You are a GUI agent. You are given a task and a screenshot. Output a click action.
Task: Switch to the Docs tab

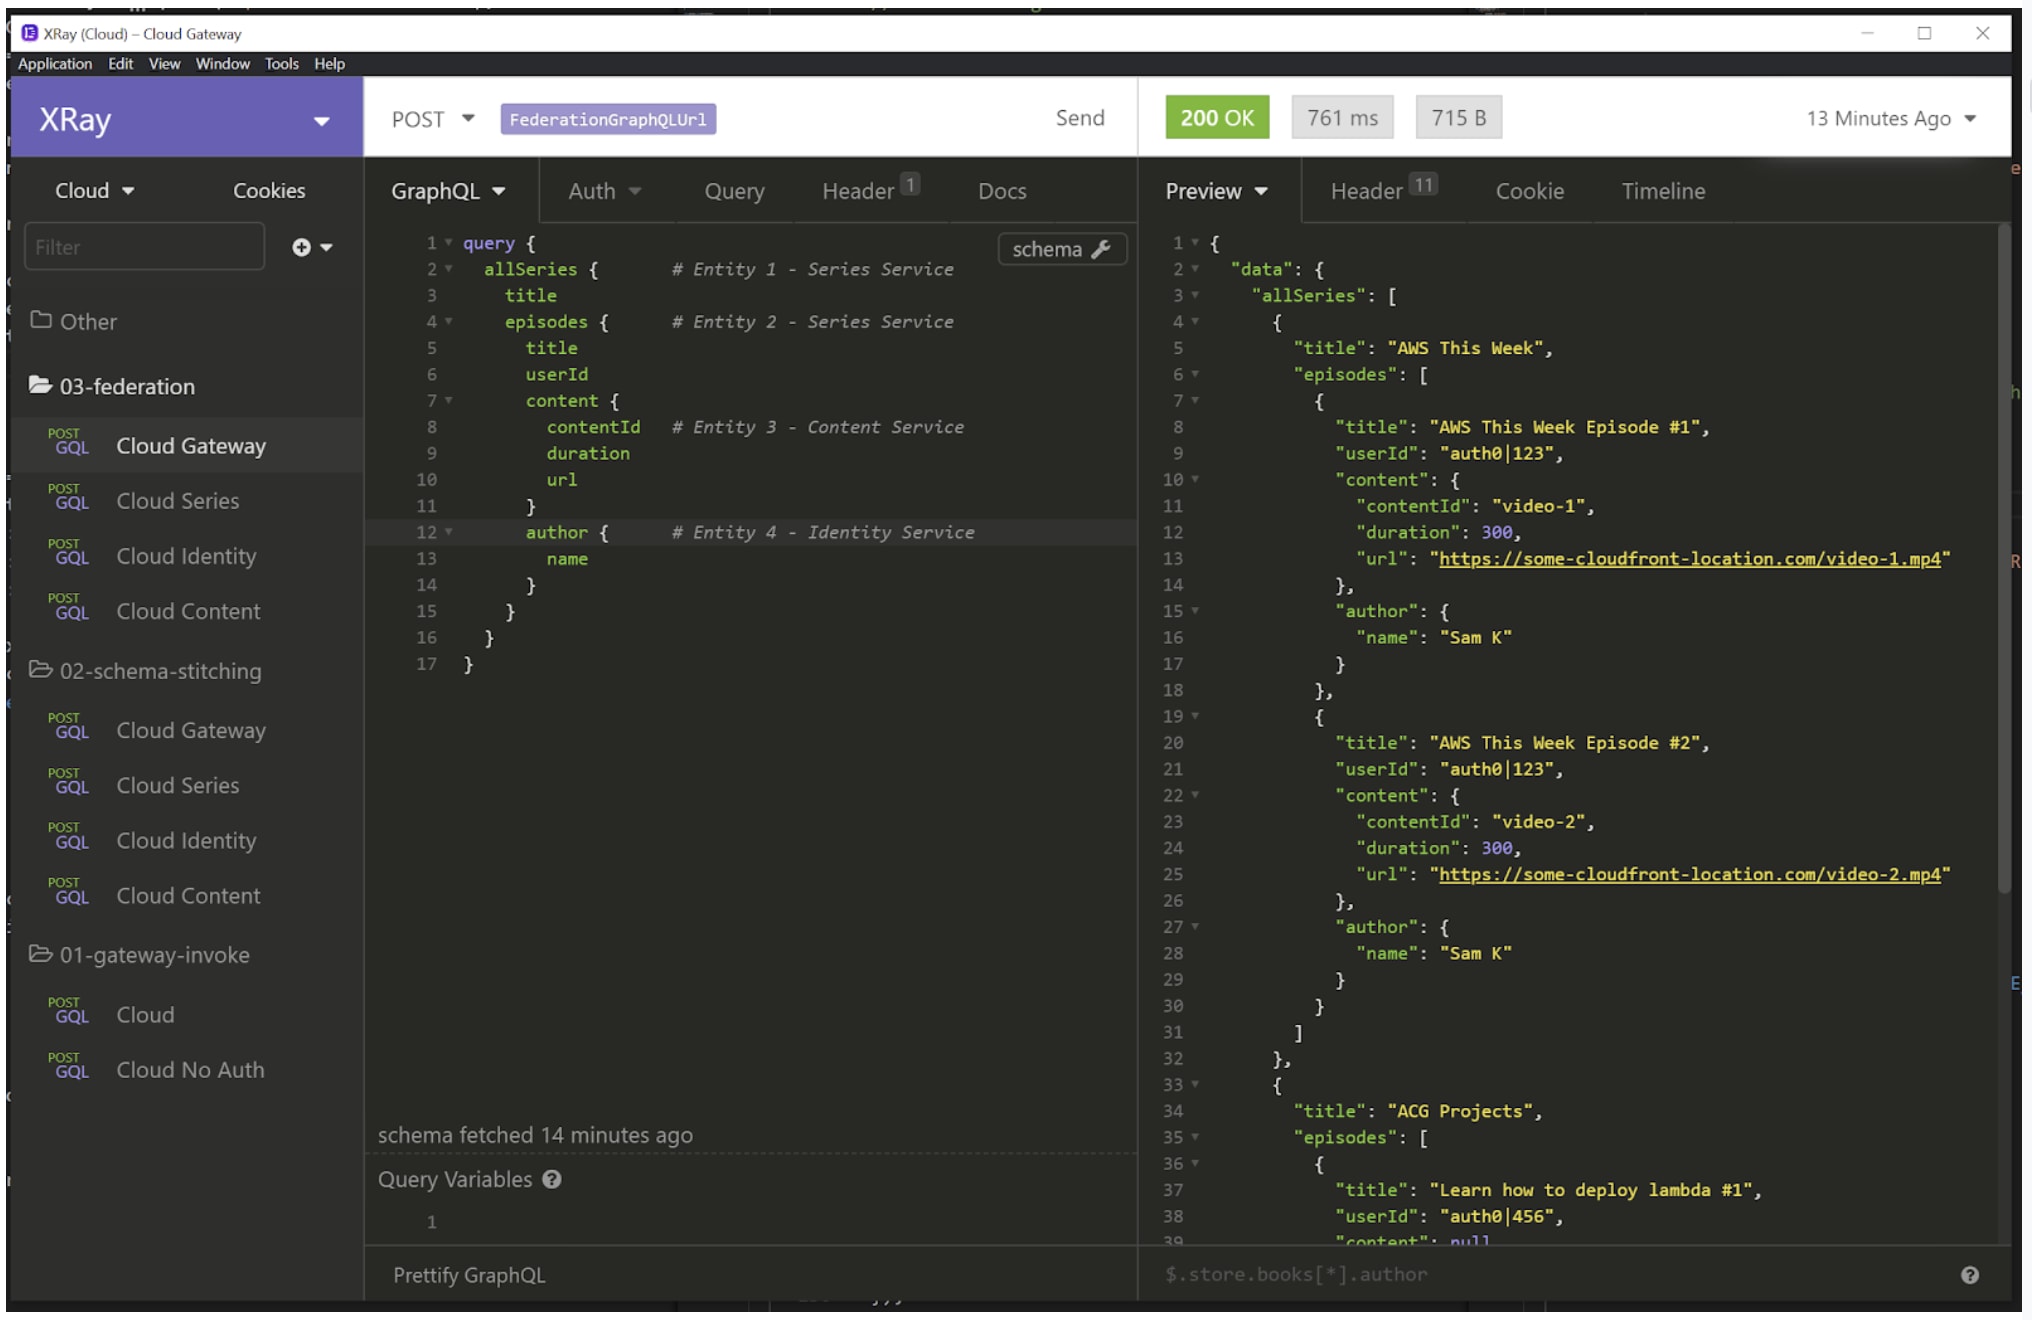coord(1002,190)
